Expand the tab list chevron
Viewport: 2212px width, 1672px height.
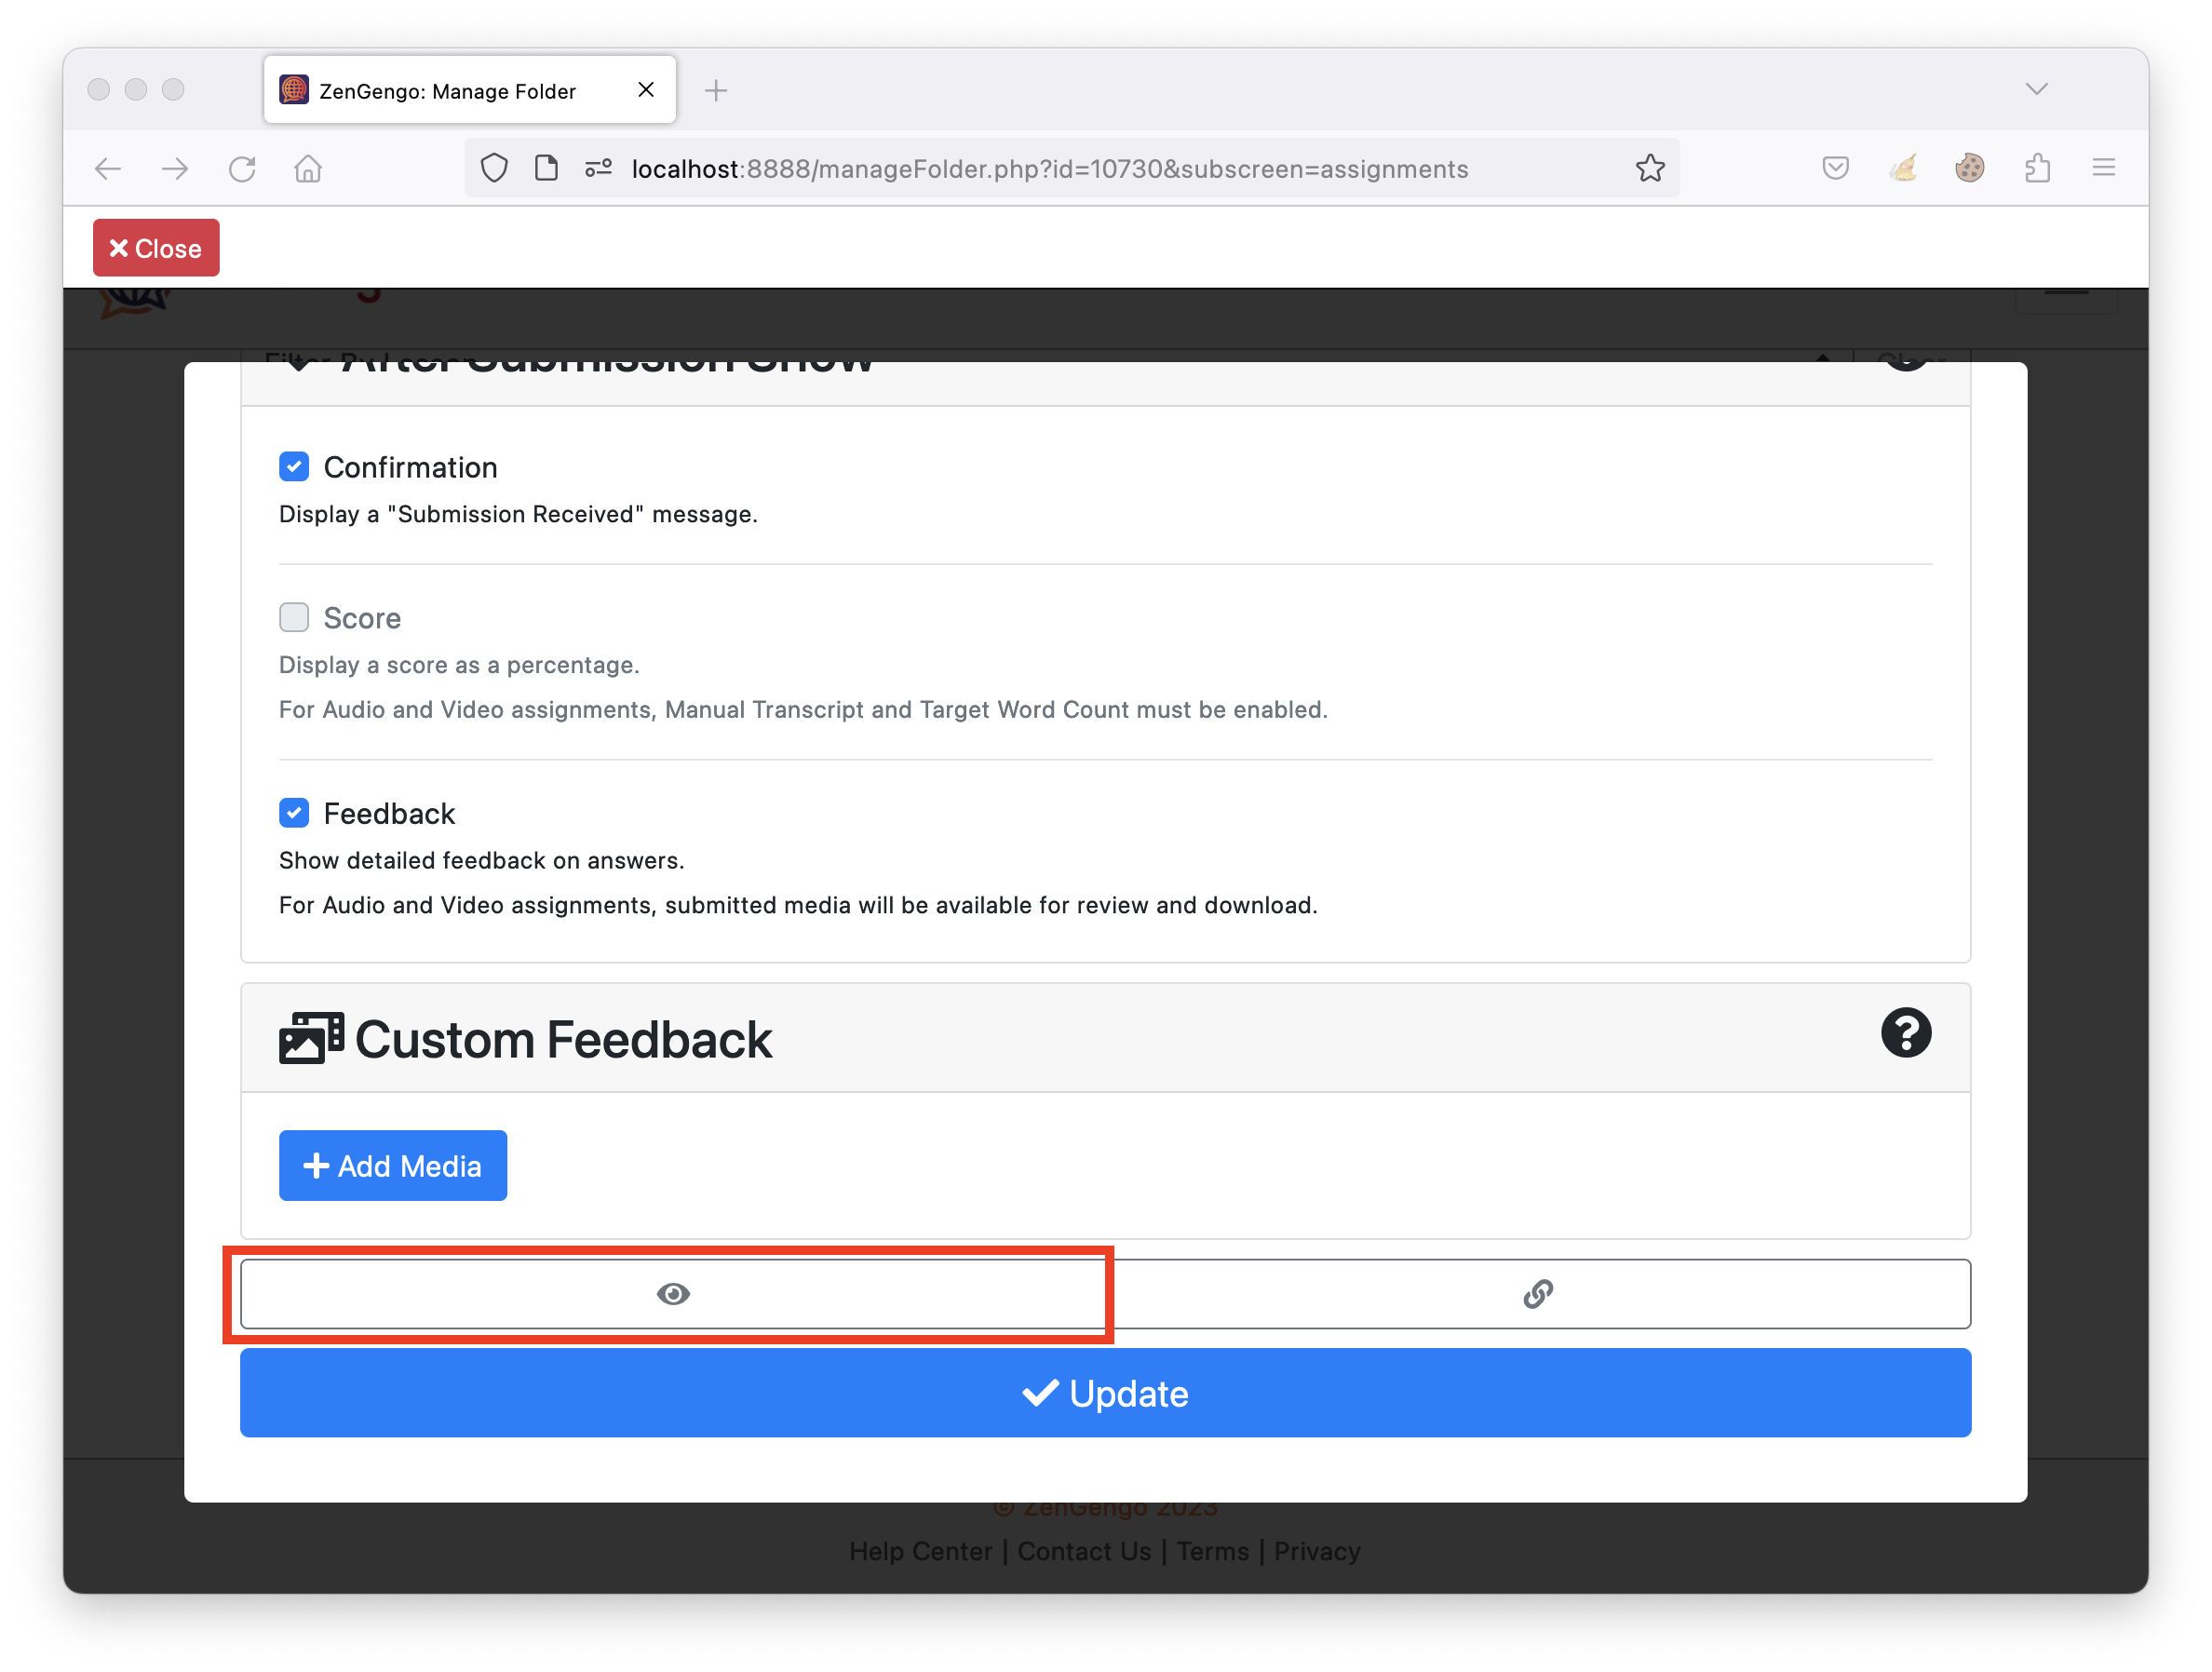(x=2036, y=89)
